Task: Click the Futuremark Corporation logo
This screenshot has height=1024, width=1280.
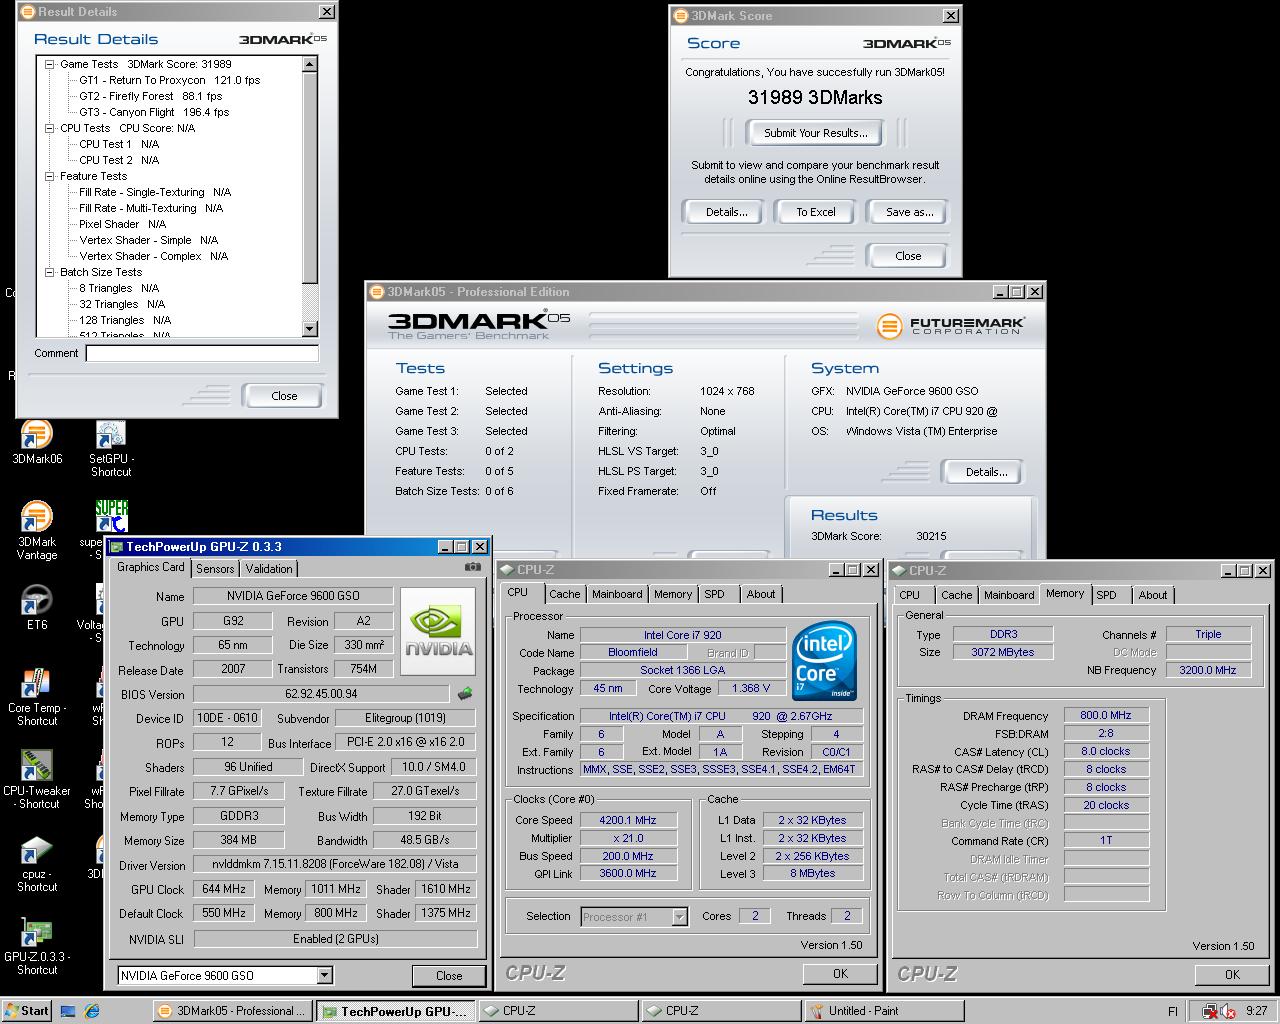Action: pyautogui.click(x=949, y=326)
